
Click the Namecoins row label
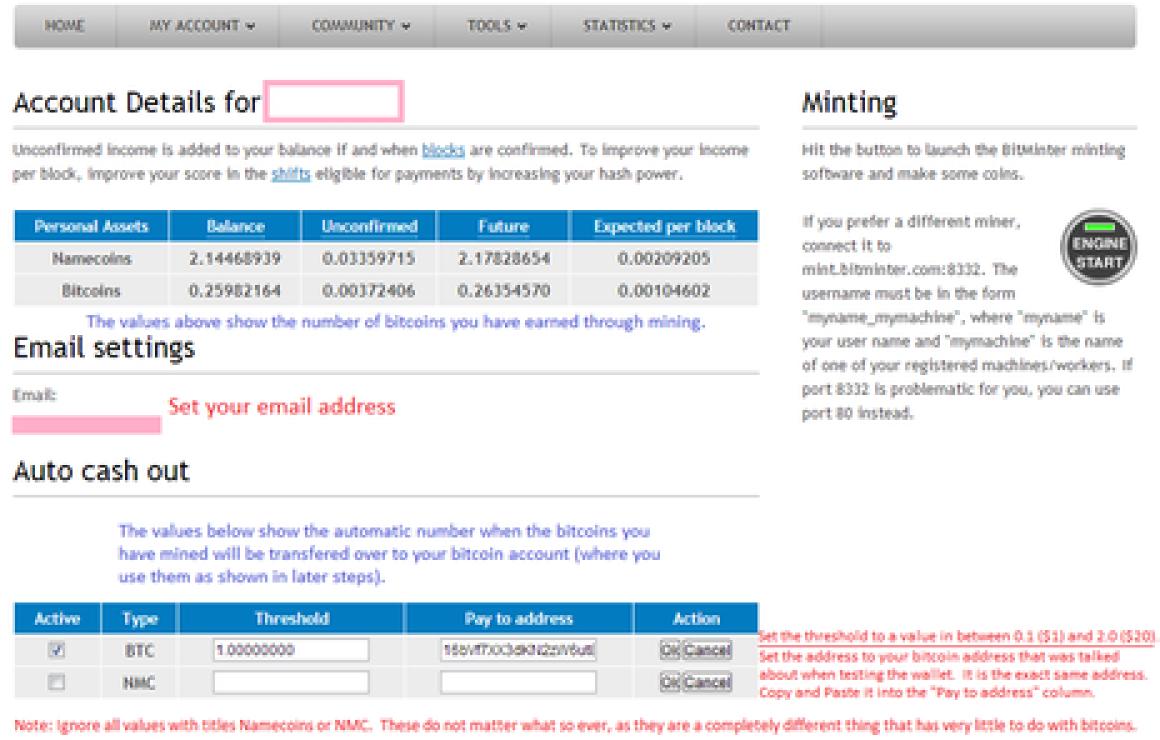pyautogui.click(x=91, y=258)
